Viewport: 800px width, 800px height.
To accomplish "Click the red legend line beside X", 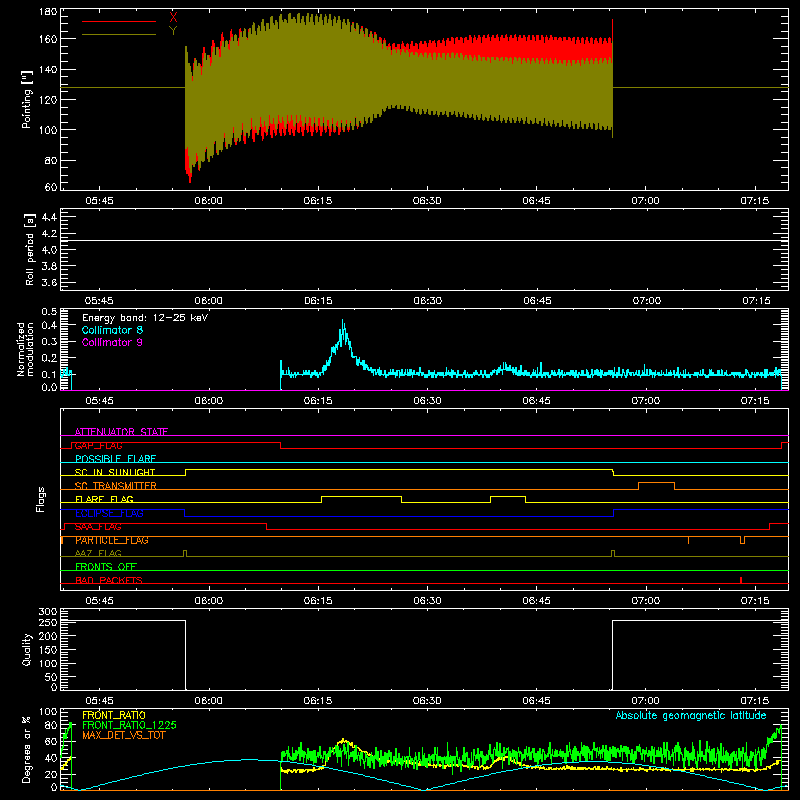I will point(119,21).
